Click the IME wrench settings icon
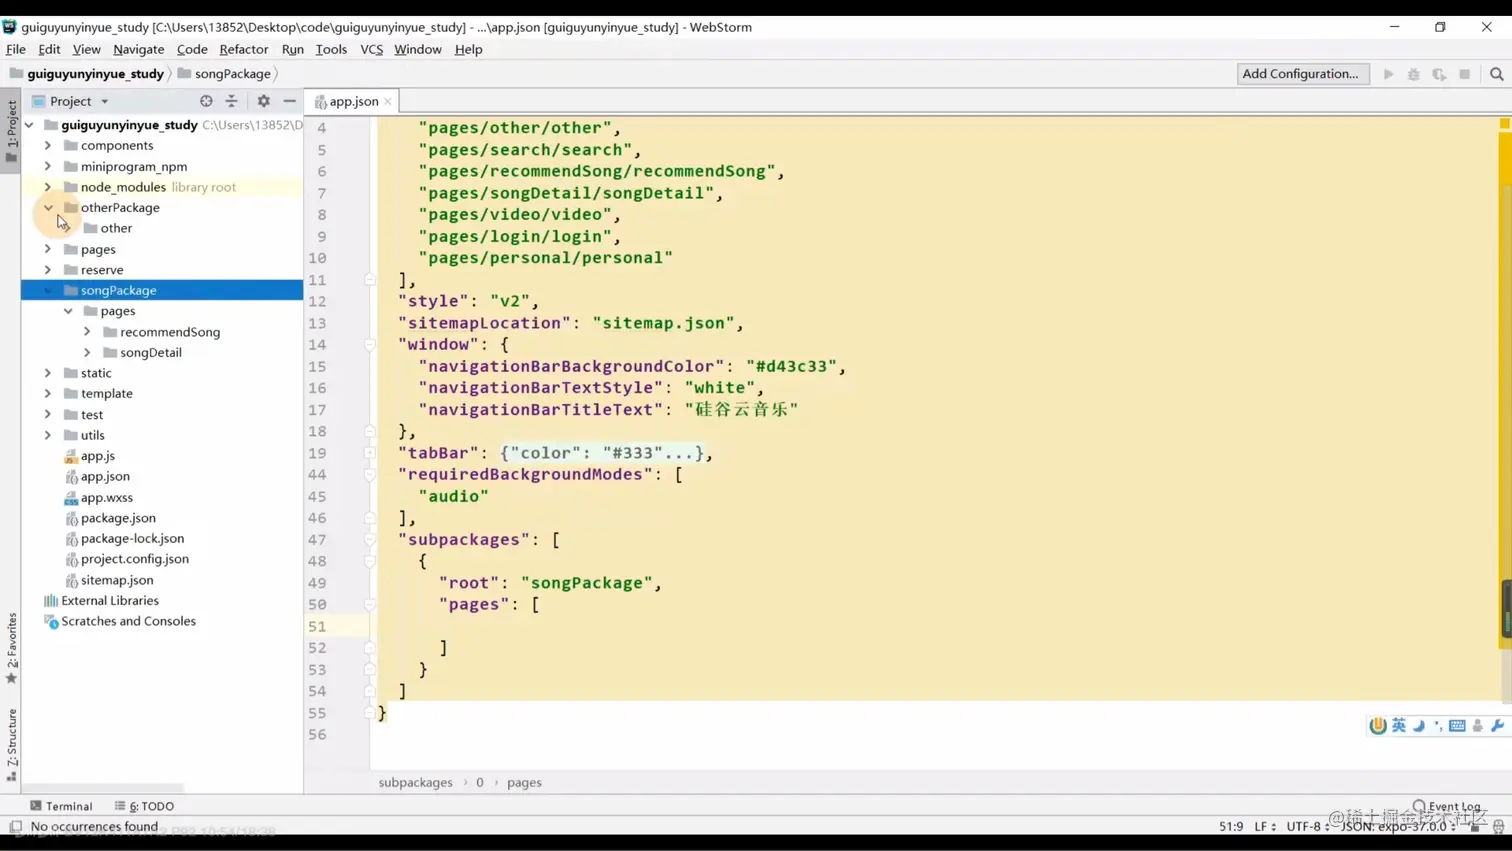The image size is (1512, 851). [1497, 726]
